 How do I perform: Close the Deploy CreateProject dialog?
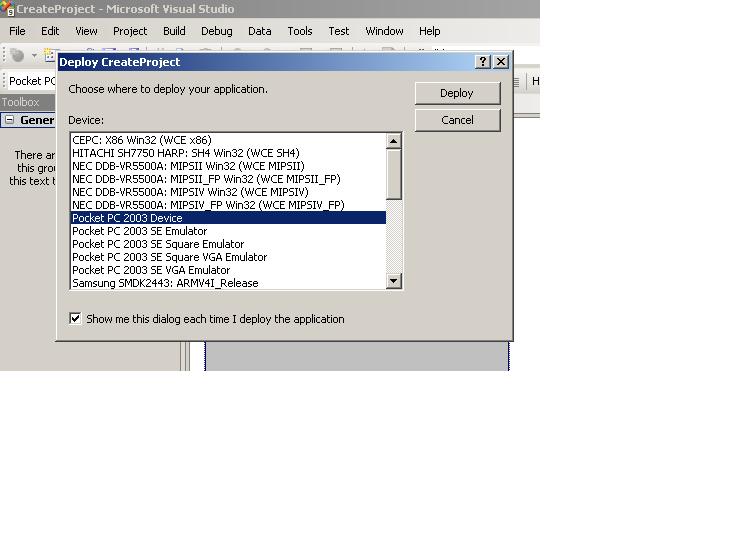(x=501, y=62)
